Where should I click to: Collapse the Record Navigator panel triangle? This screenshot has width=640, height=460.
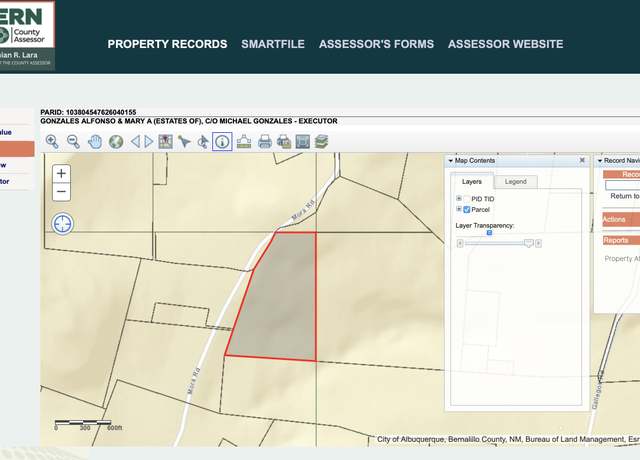pos(600,161)
